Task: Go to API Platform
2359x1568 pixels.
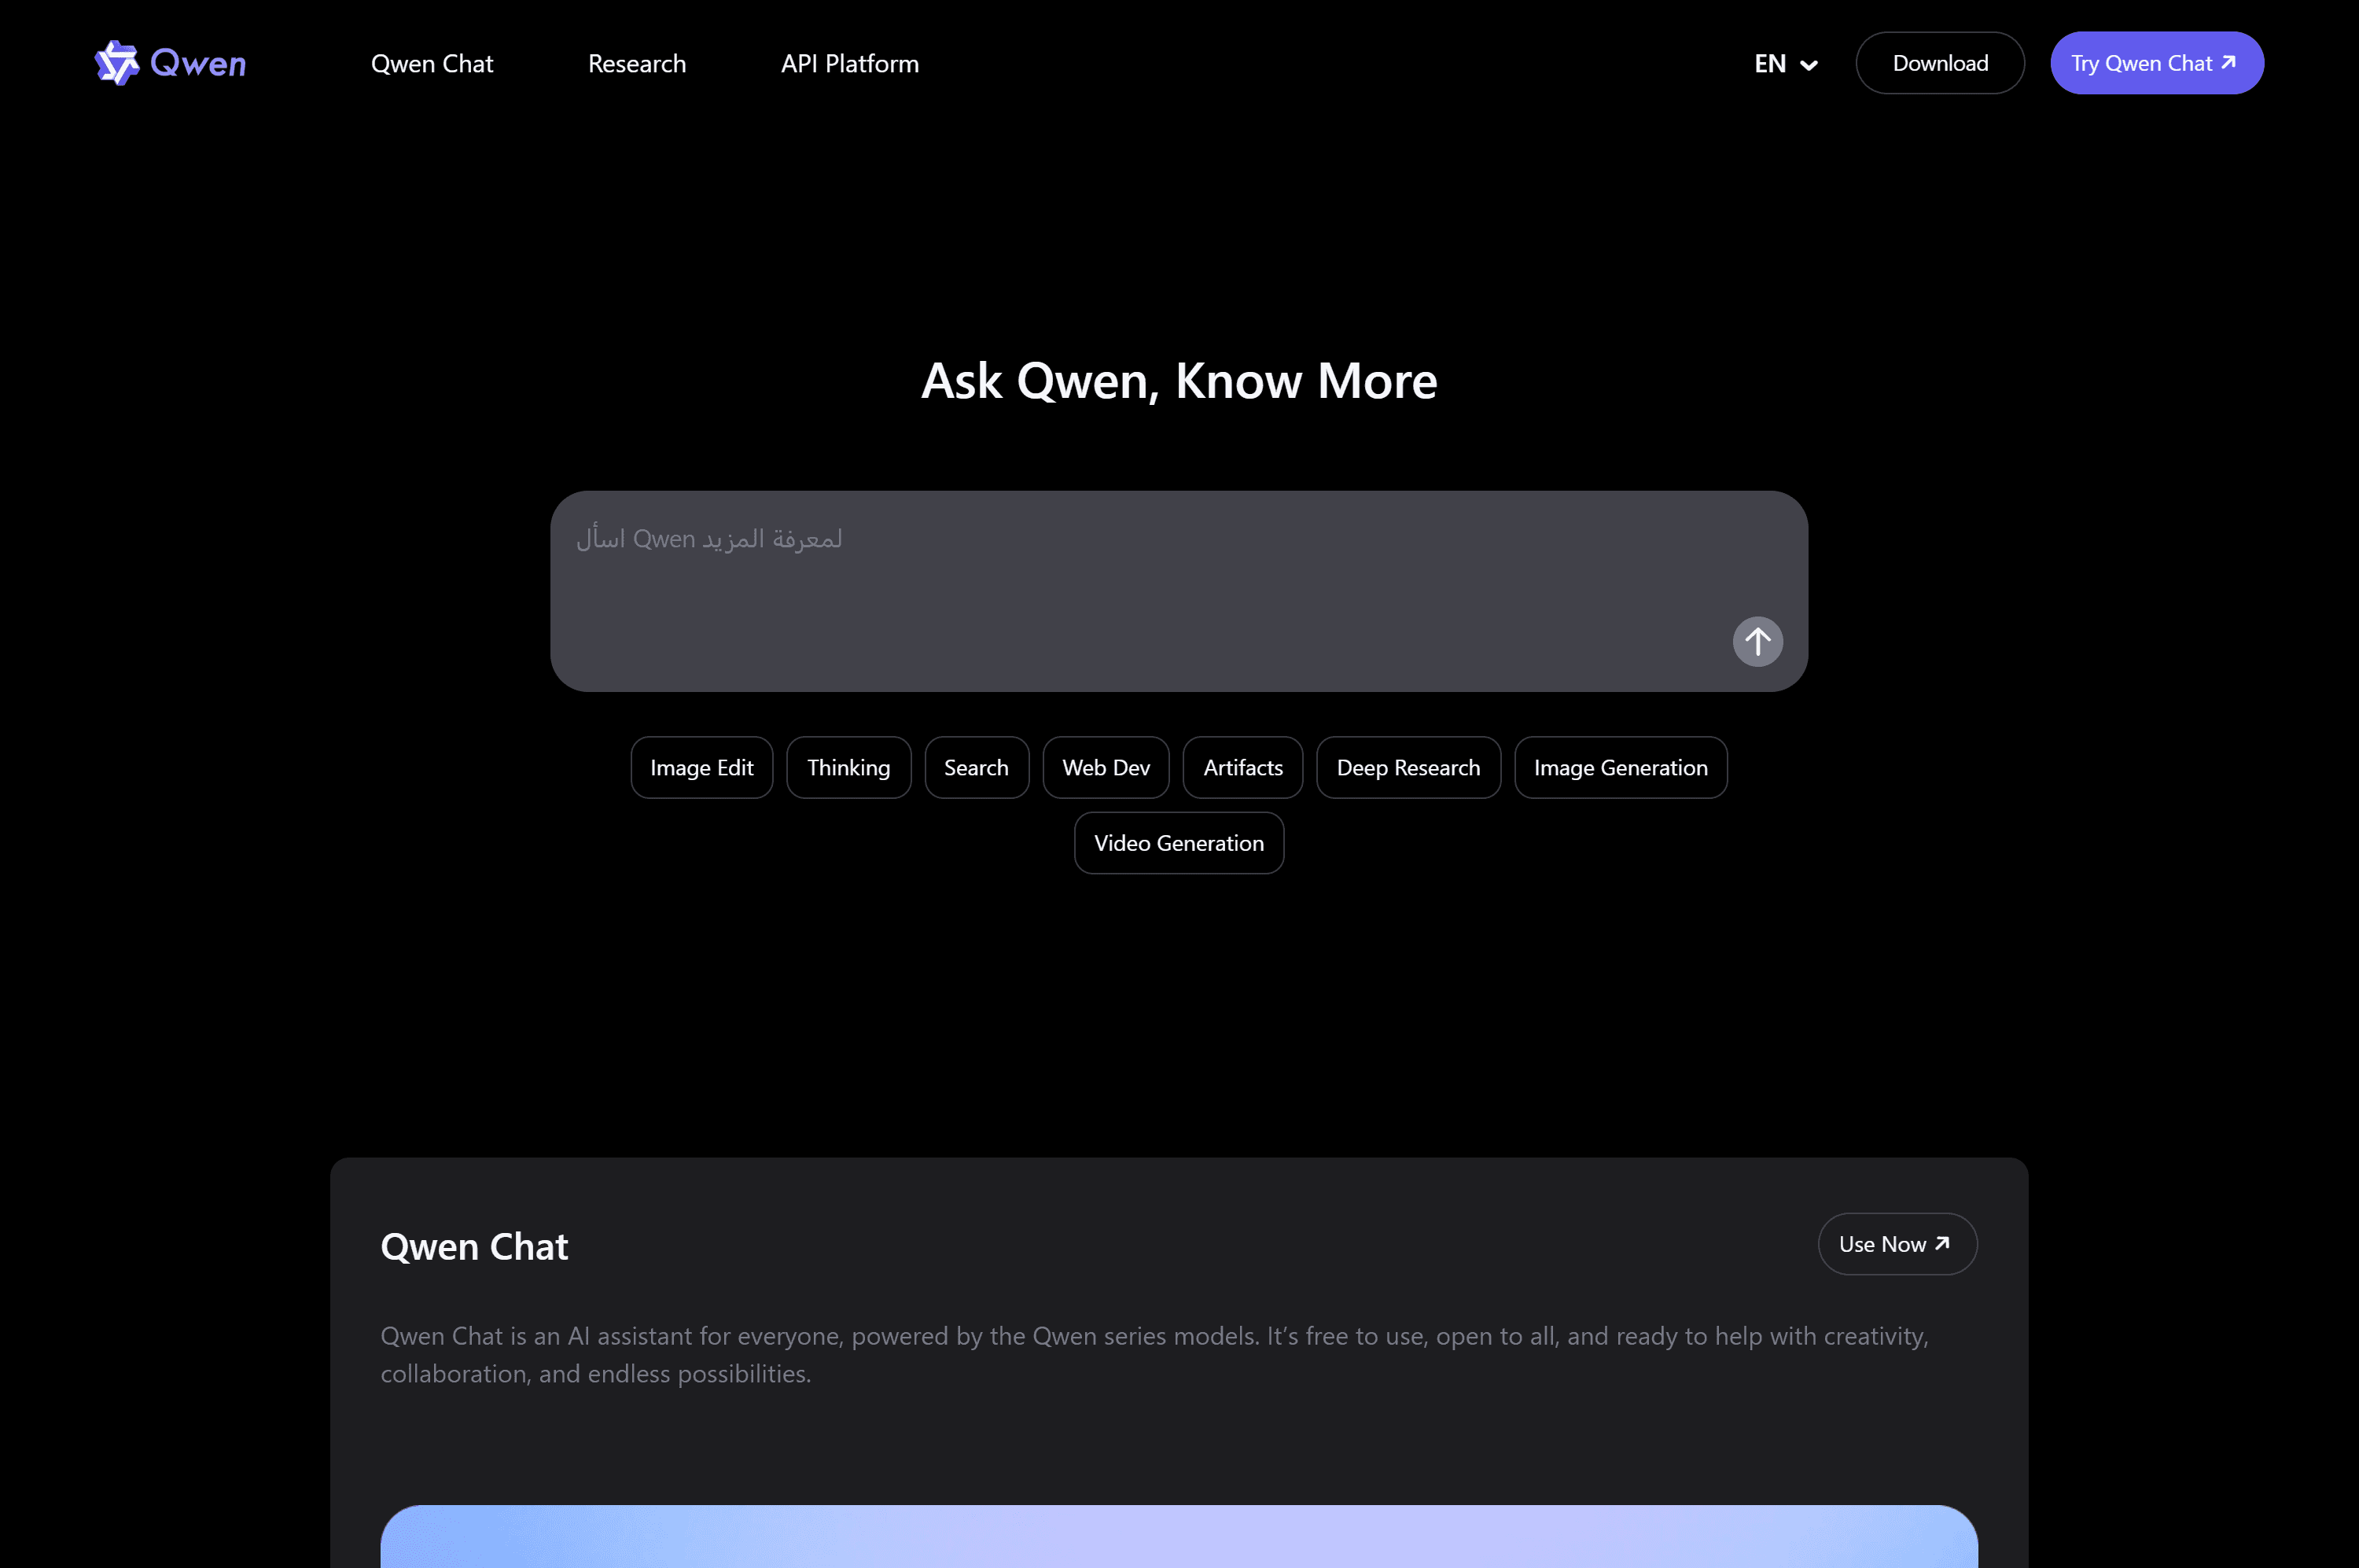Action: 849,64
